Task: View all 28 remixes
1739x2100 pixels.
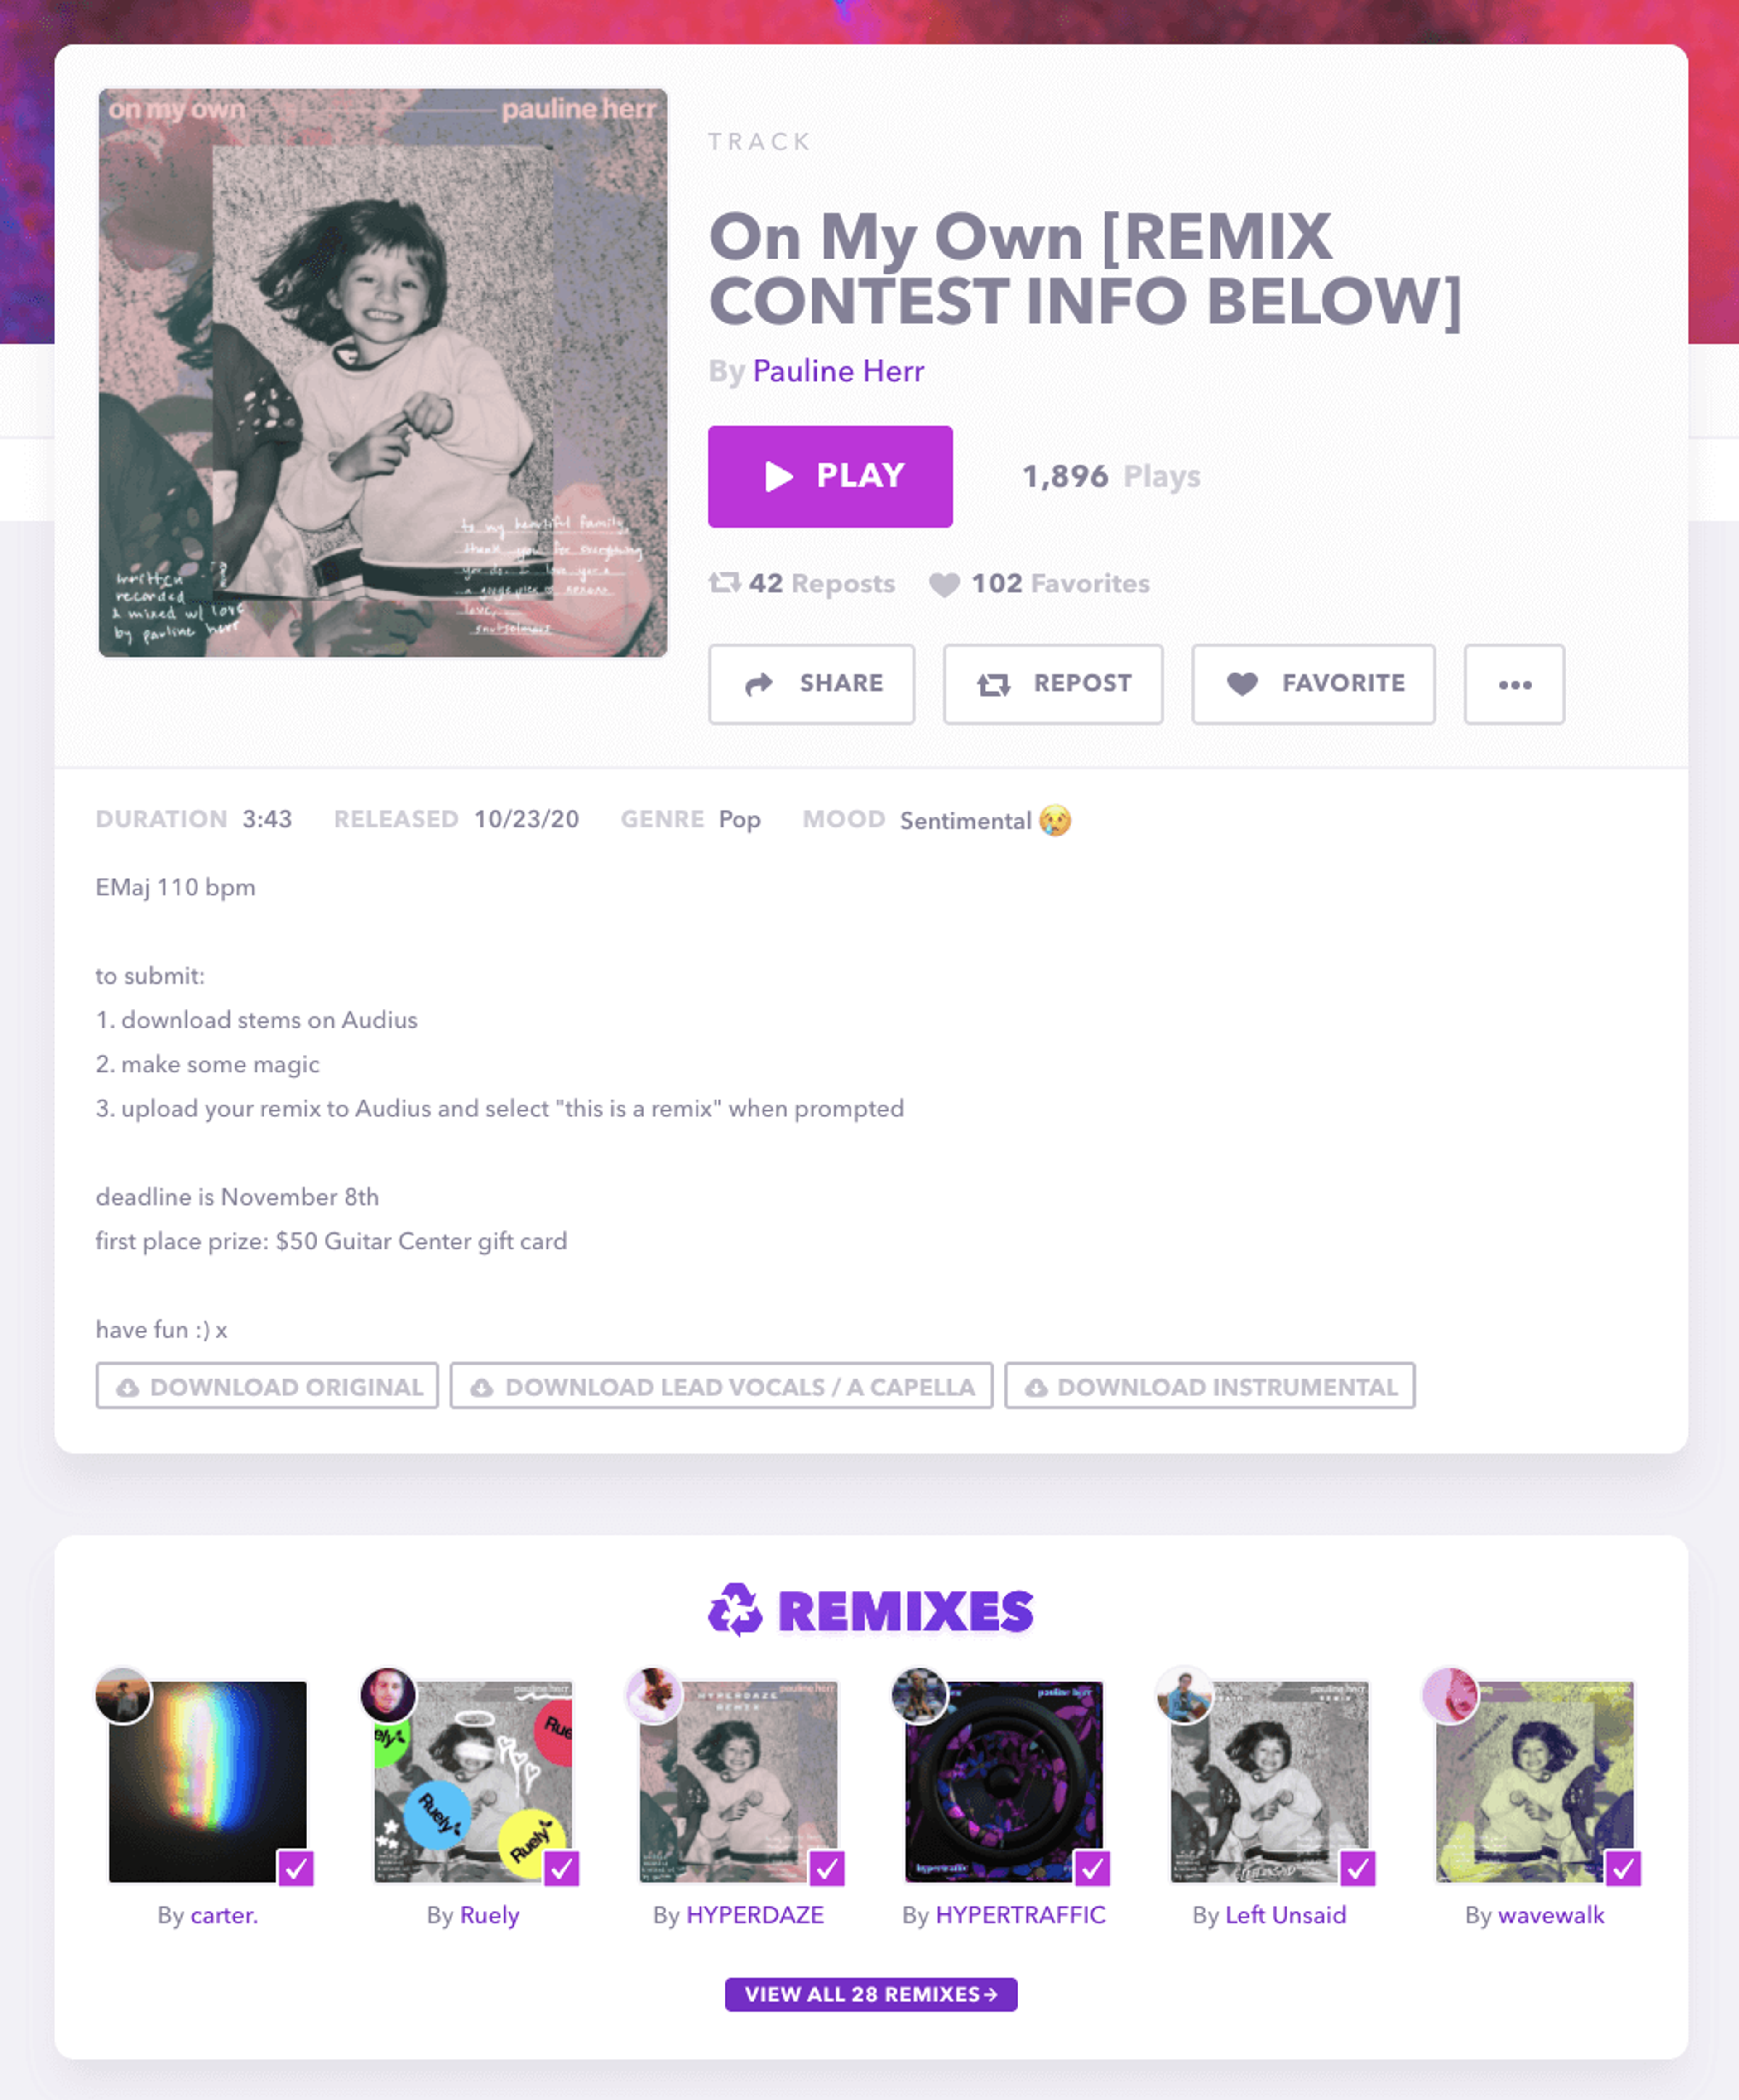Action: (870, 1994)
